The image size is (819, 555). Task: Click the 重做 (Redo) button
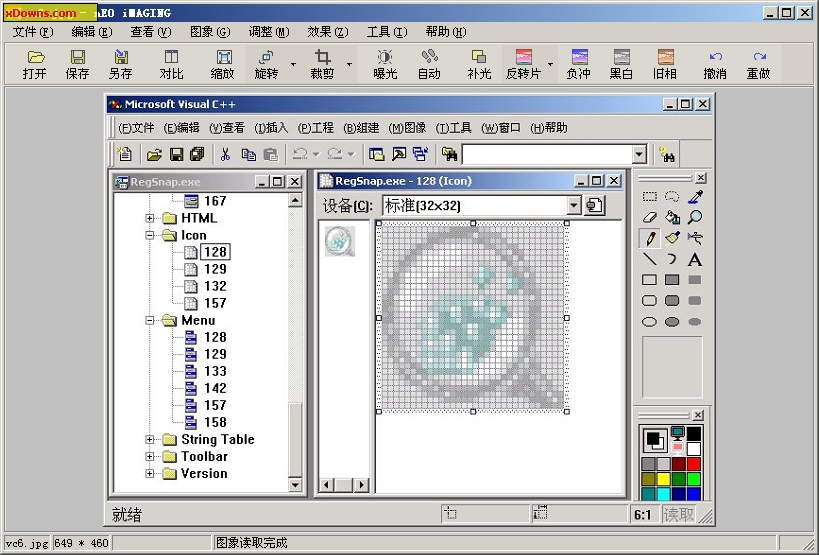click(758, 64)
